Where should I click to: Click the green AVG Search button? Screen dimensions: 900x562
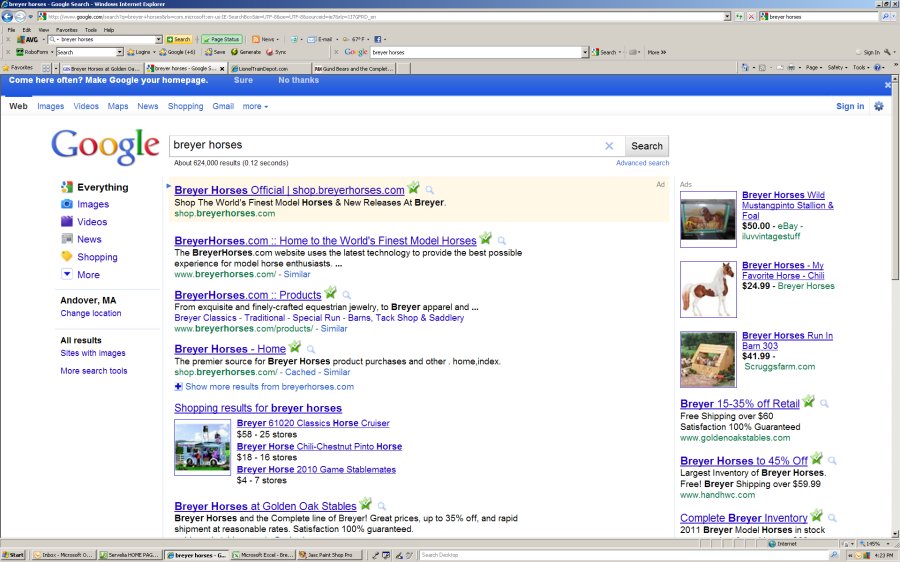coord(179,39)
